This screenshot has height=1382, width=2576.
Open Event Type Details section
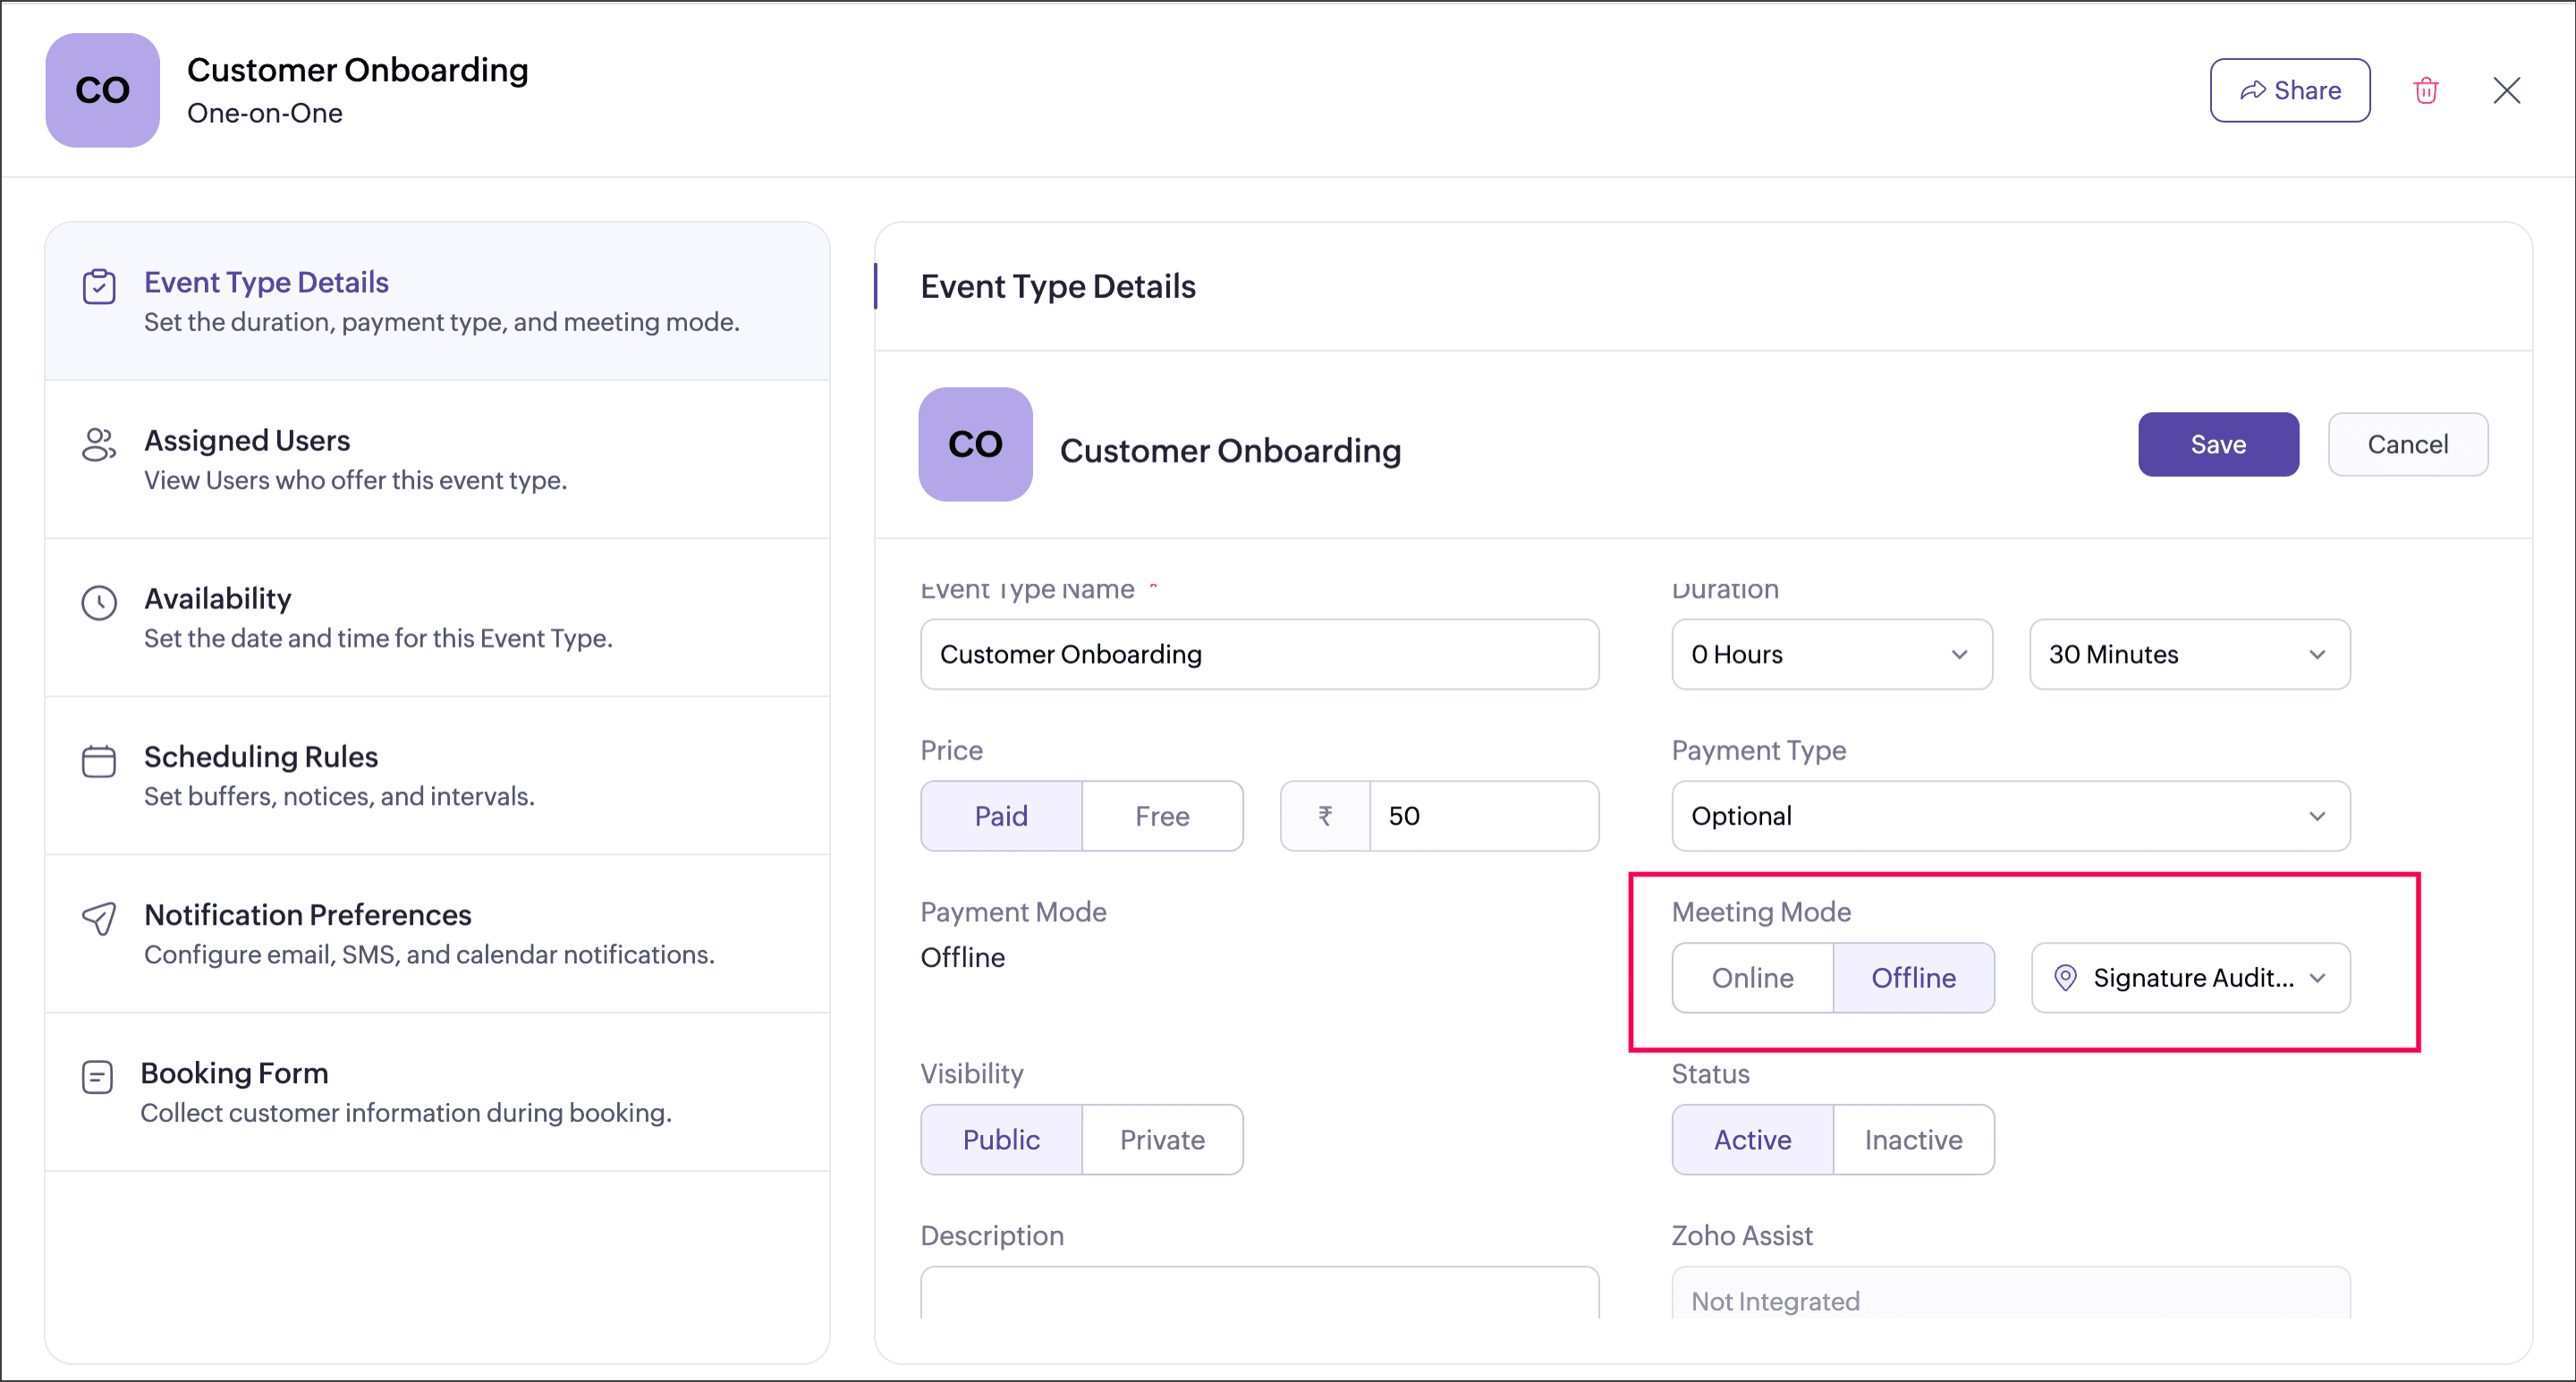click(x=437, y=301)
